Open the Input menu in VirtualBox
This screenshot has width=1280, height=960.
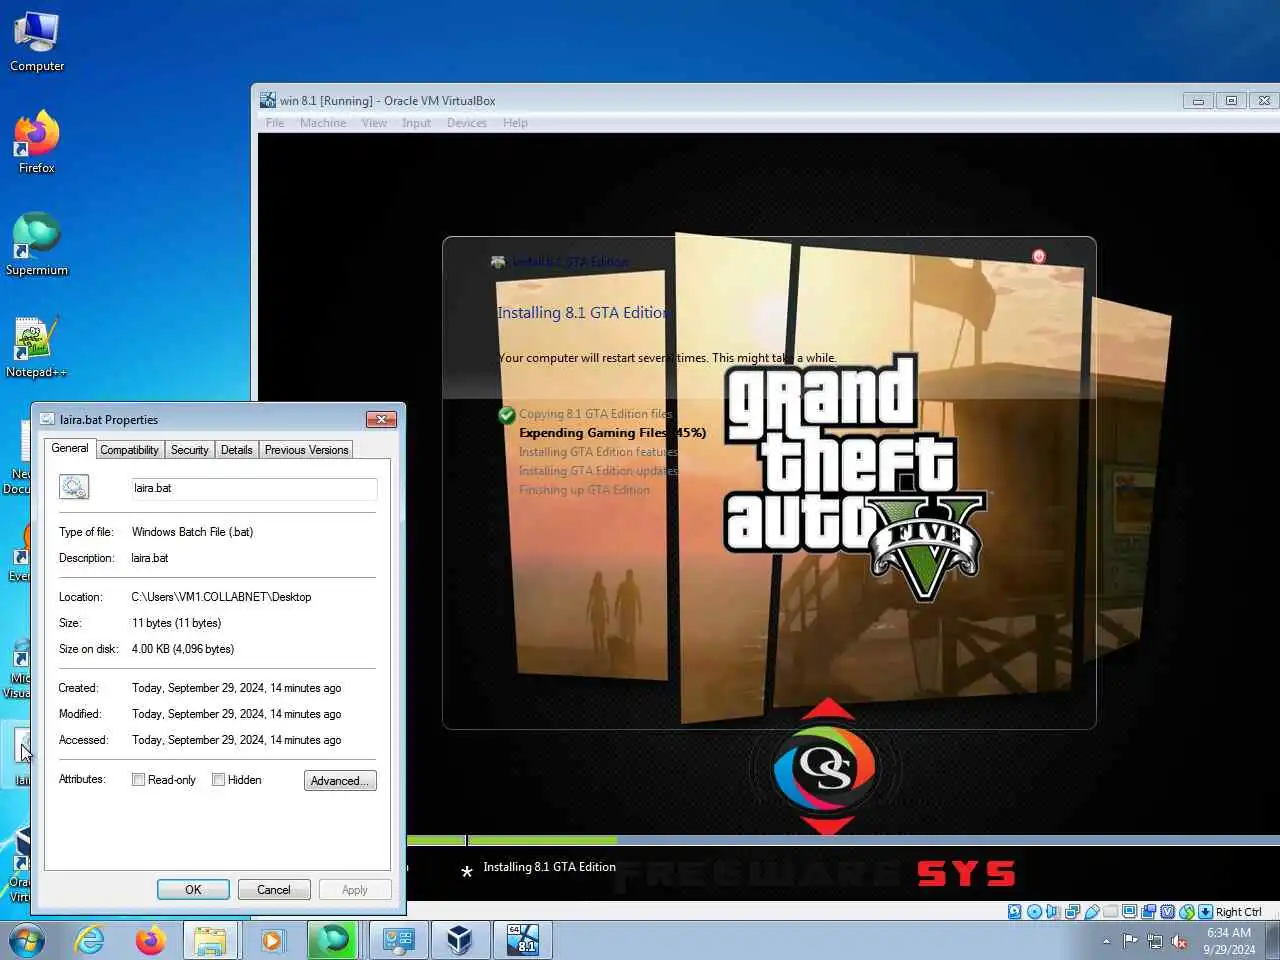click(x=416, y=123)
